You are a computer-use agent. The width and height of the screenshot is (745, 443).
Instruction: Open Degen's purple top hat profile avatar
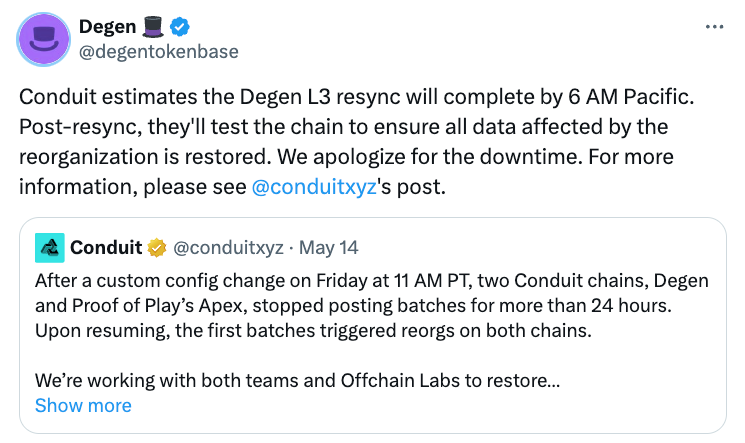click(44, 39)
